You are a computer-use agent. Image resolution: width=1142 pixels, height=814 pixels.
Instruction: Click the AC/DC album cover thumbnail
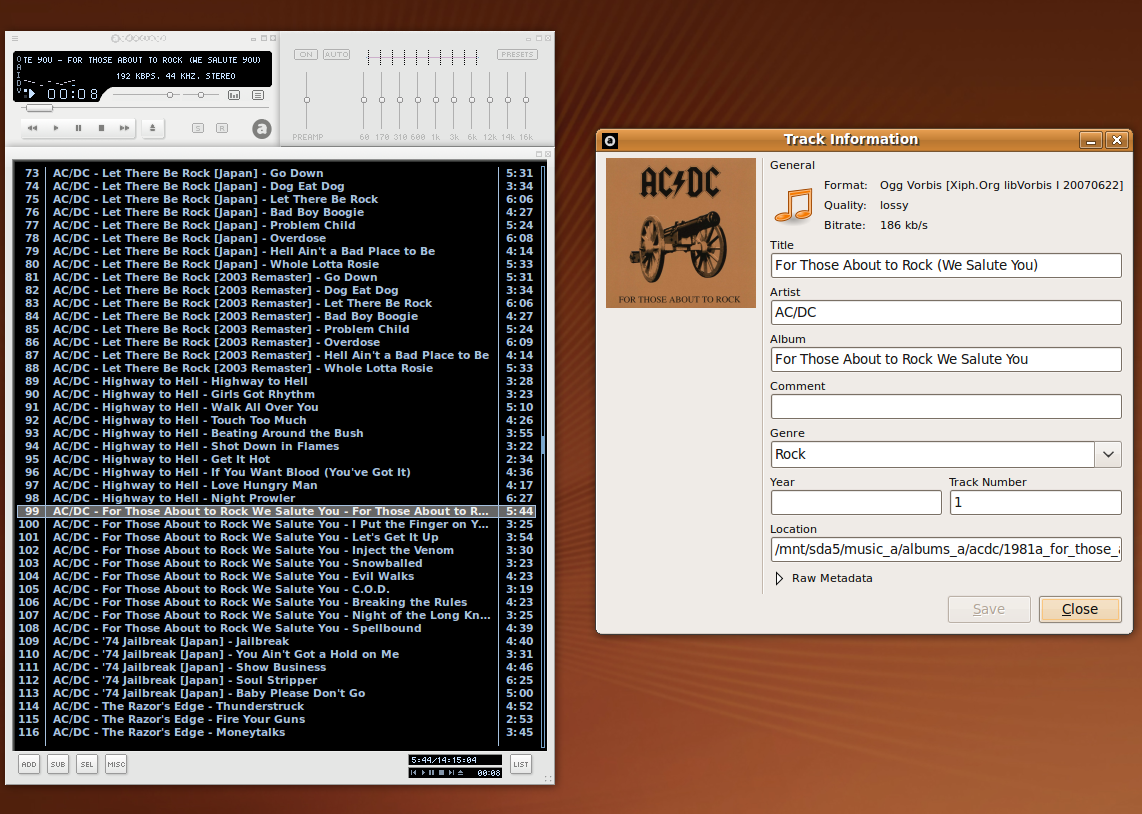tap(681, 233)
